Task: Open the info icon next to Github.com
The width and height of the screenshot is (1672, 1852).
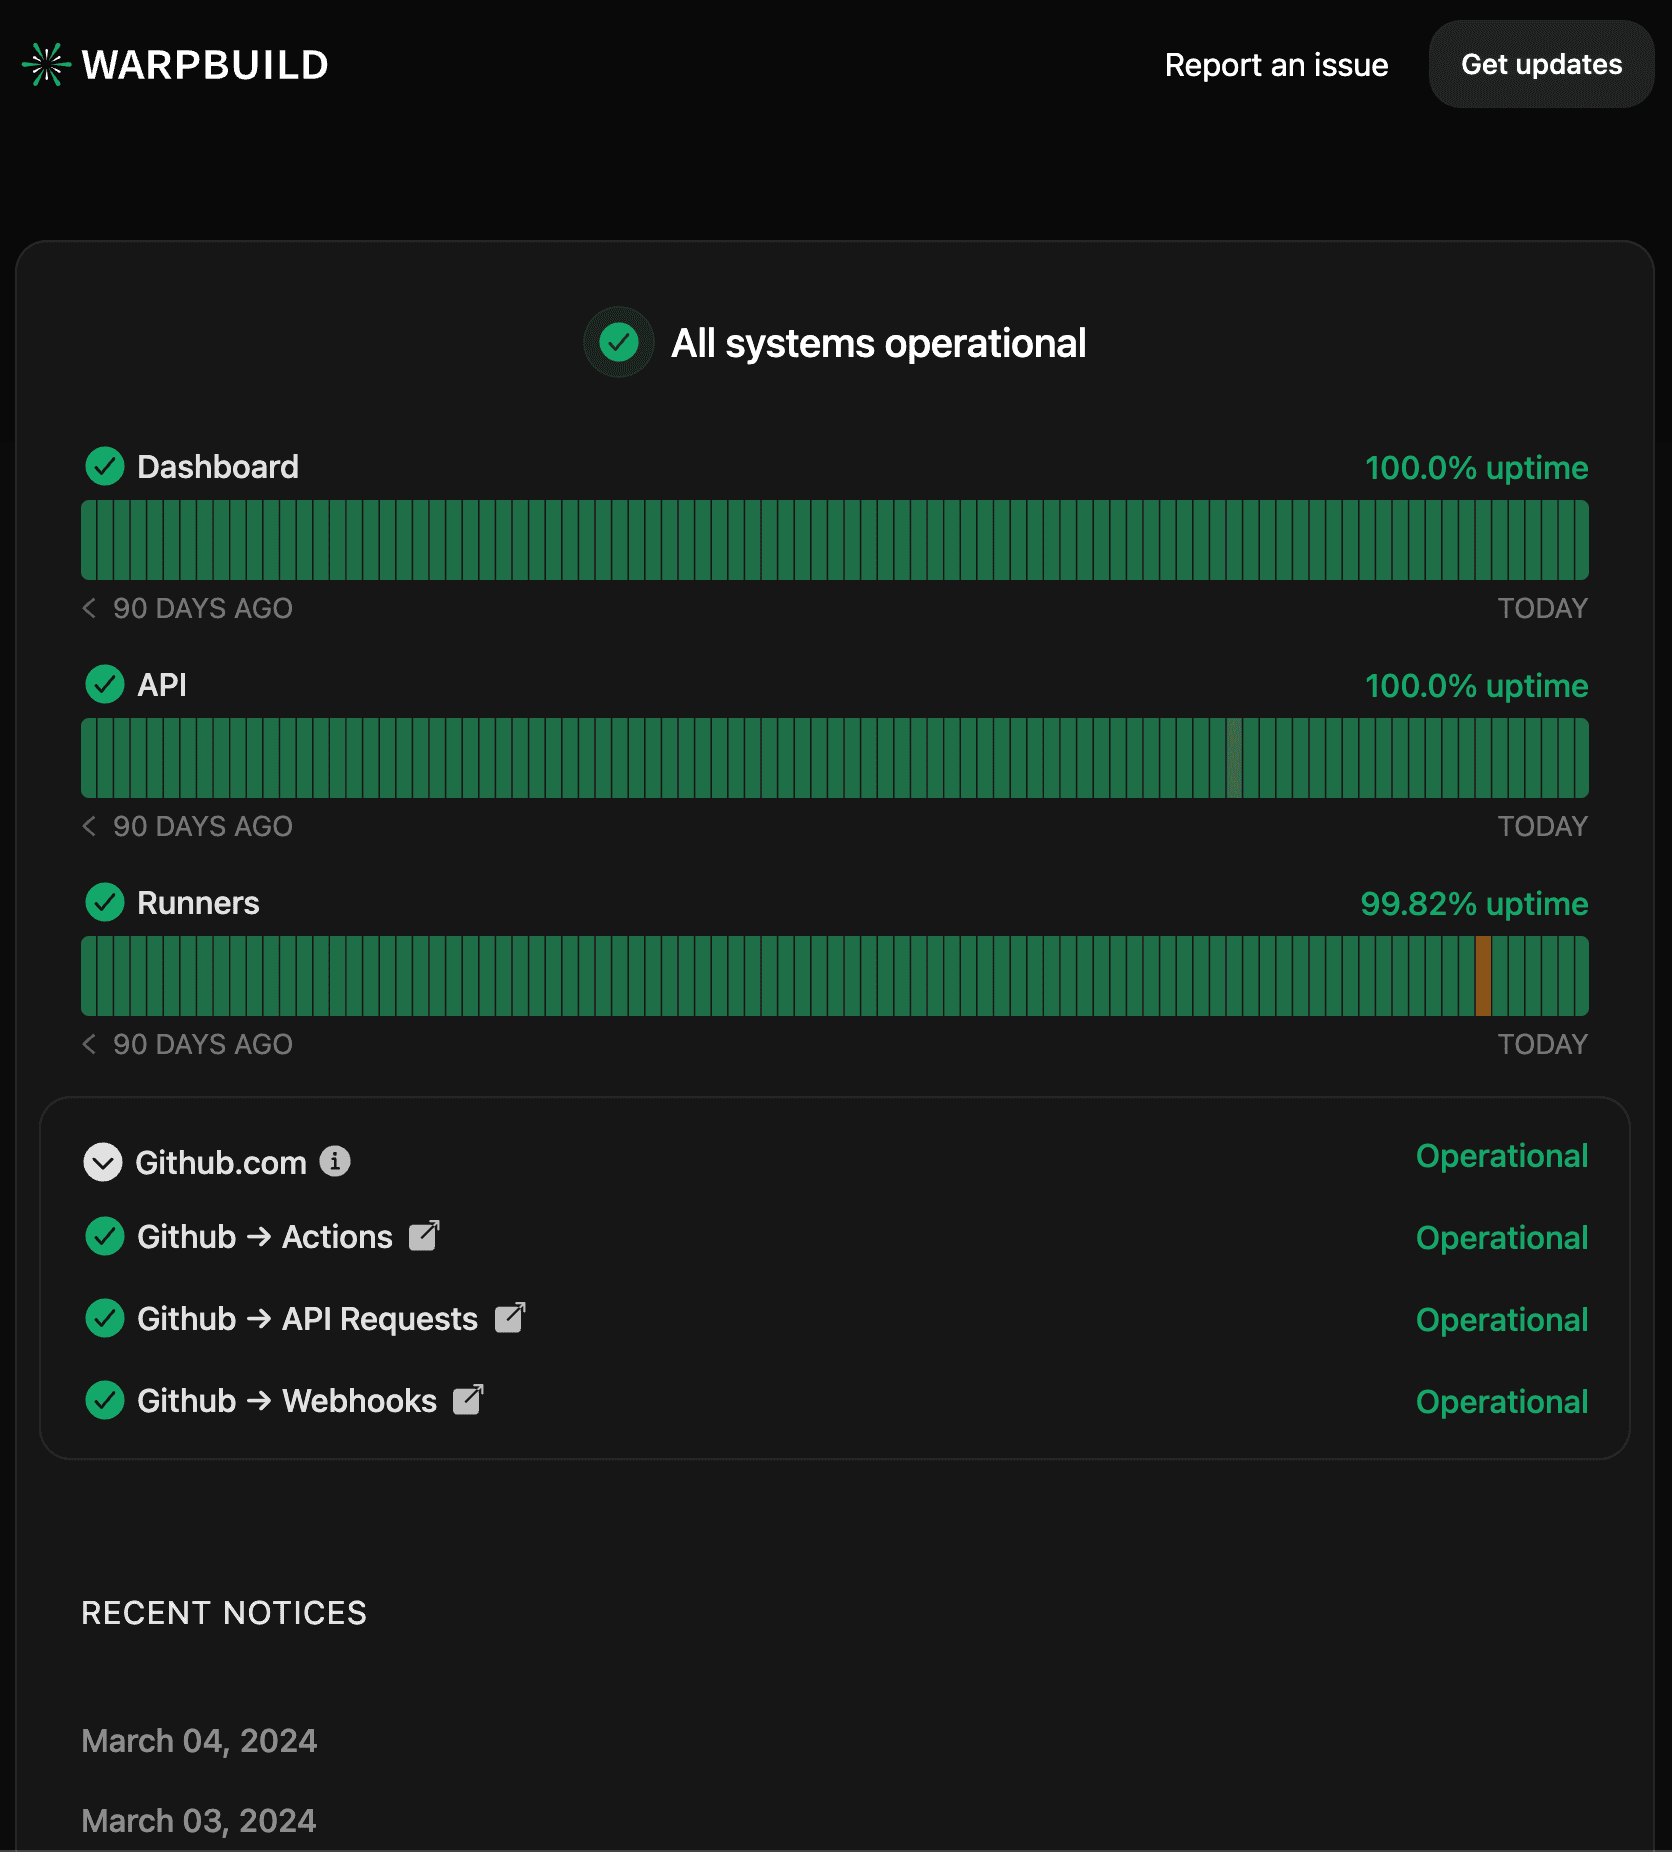Action: [337, 1161]
